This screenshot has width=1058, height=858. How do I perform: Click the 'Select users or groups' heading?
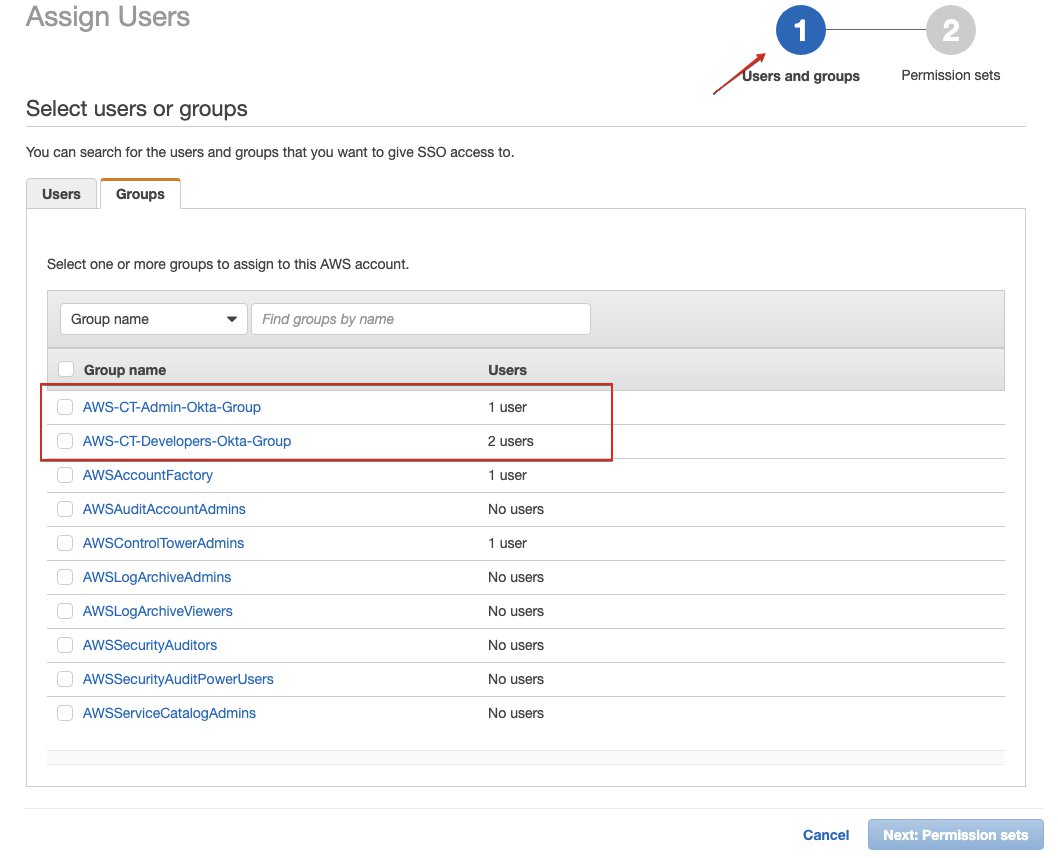137,109
